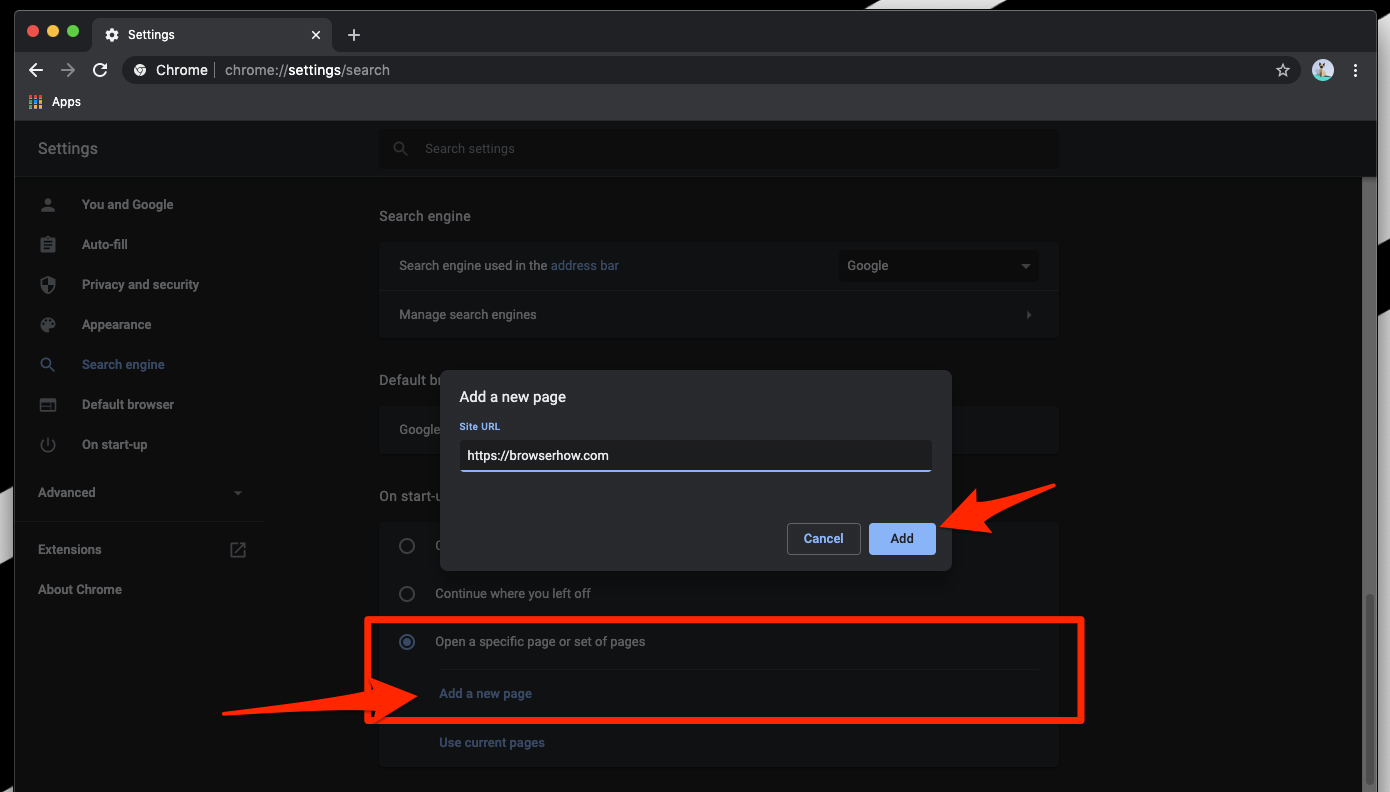Click the Auto-fill clipboard icon

pyautogui.click(x=47, y=245)
